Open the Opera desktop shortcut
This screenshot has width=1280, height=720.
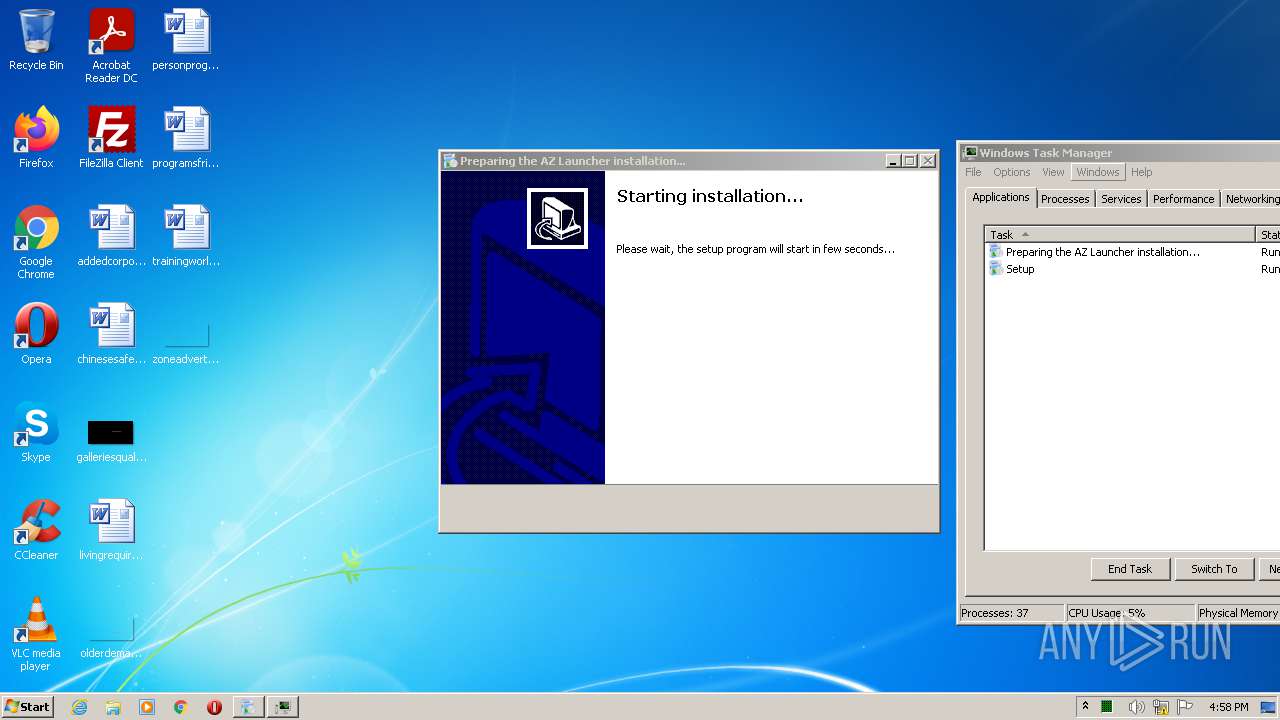tap(36, 334)
